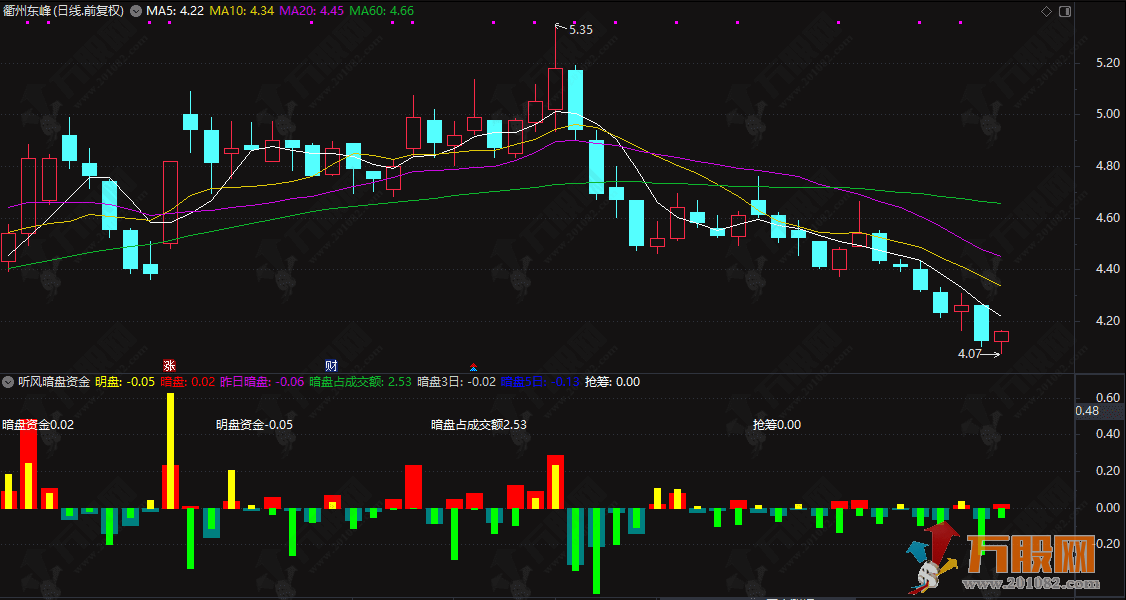Click the 0.48 value tag on axis
This screenshot has height=600, width=1126.
point(1087,411)
